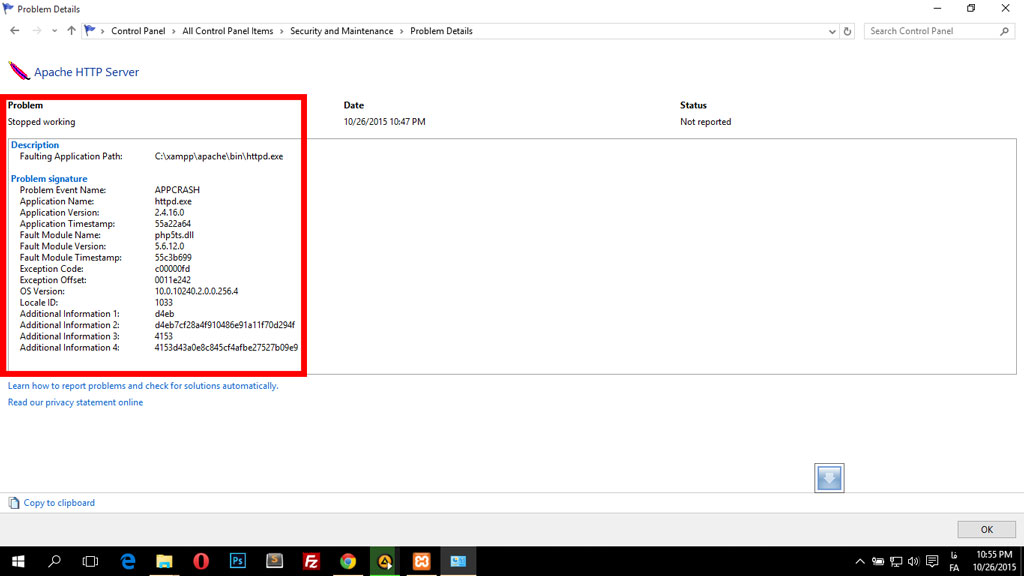Click the Apache feather icon
Screen dimensions: 1024x576
(19, 71)
